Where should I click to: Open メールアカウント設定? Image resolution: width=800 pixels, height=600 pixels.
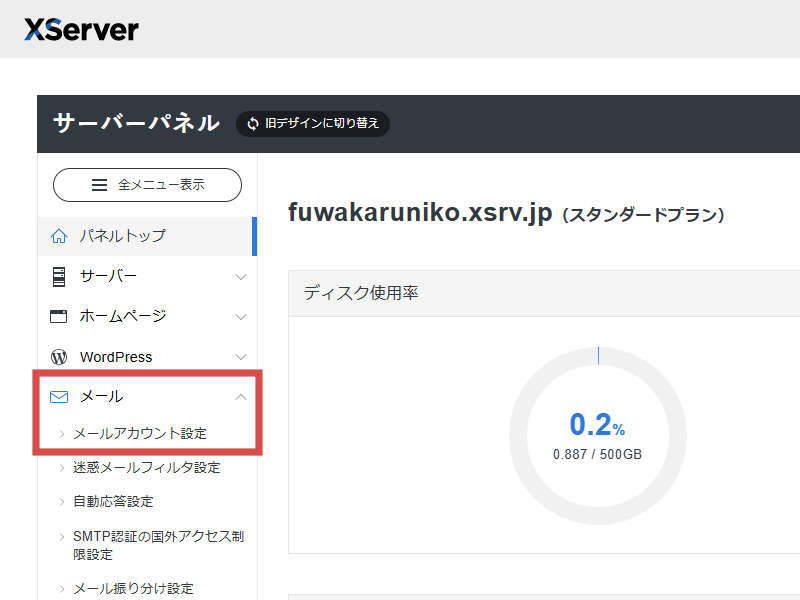click(x=140, y=434)
